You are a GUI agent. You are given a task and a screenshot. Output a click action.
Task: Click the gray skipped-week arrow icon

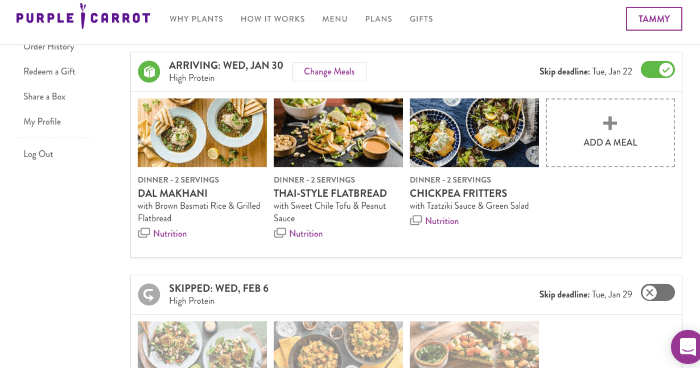[x=149, y=294]
